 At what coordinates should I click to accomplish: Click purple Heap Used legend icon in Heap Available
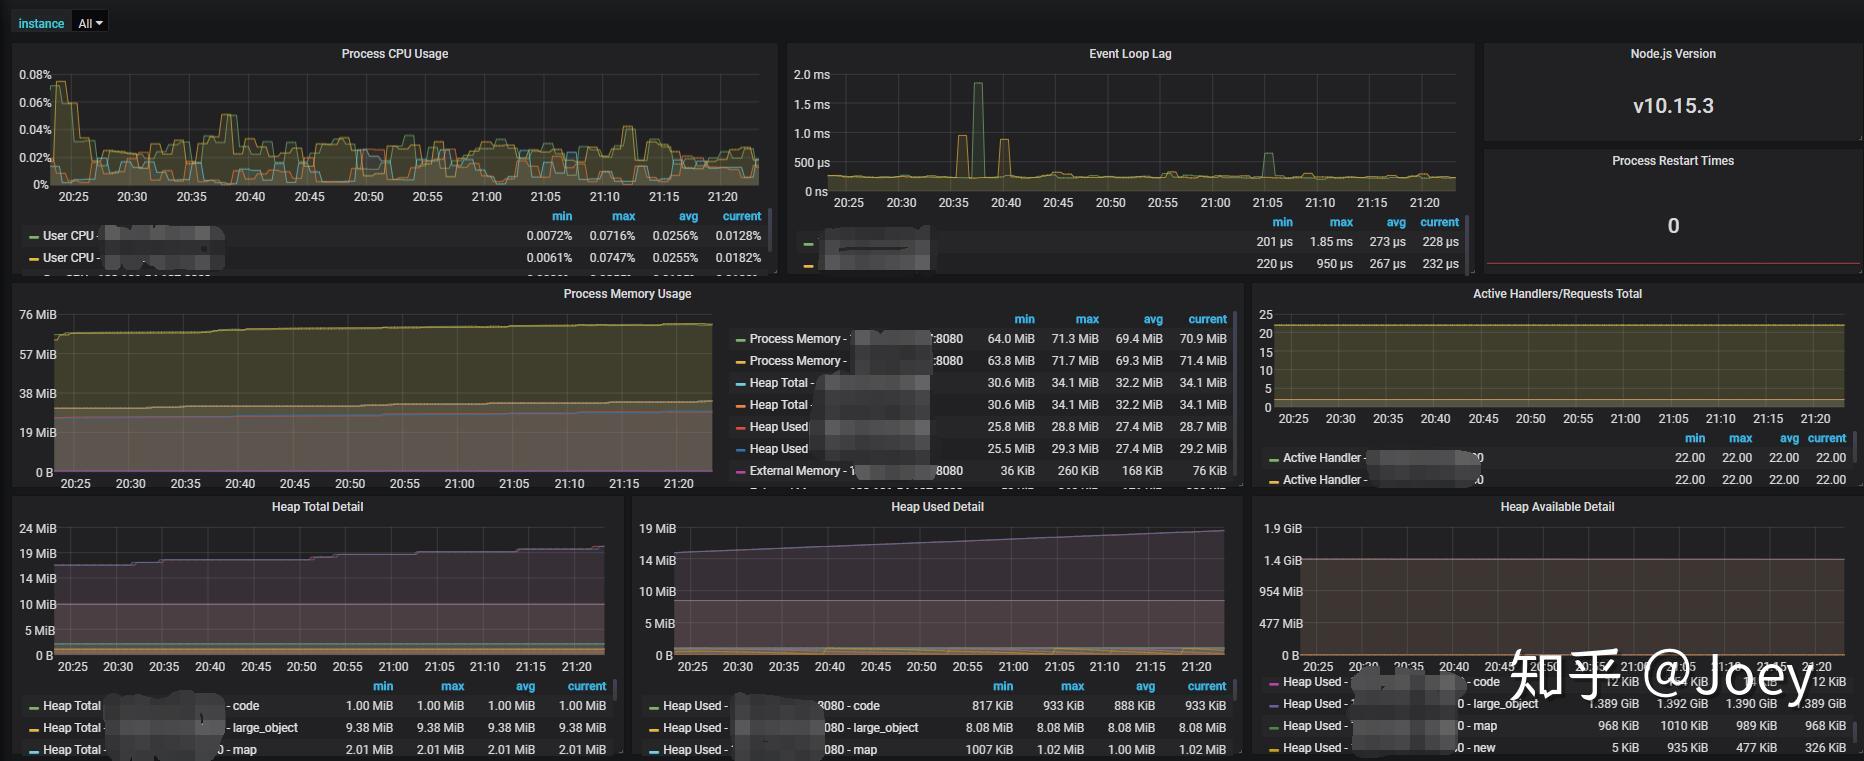[x=1274, y=683]
